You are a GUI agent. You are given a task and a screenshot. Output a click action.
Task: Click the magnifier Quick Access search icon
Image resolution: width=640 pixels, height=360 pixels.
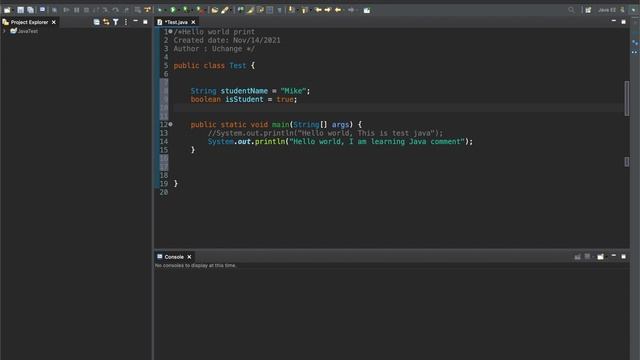coord(571,10)
